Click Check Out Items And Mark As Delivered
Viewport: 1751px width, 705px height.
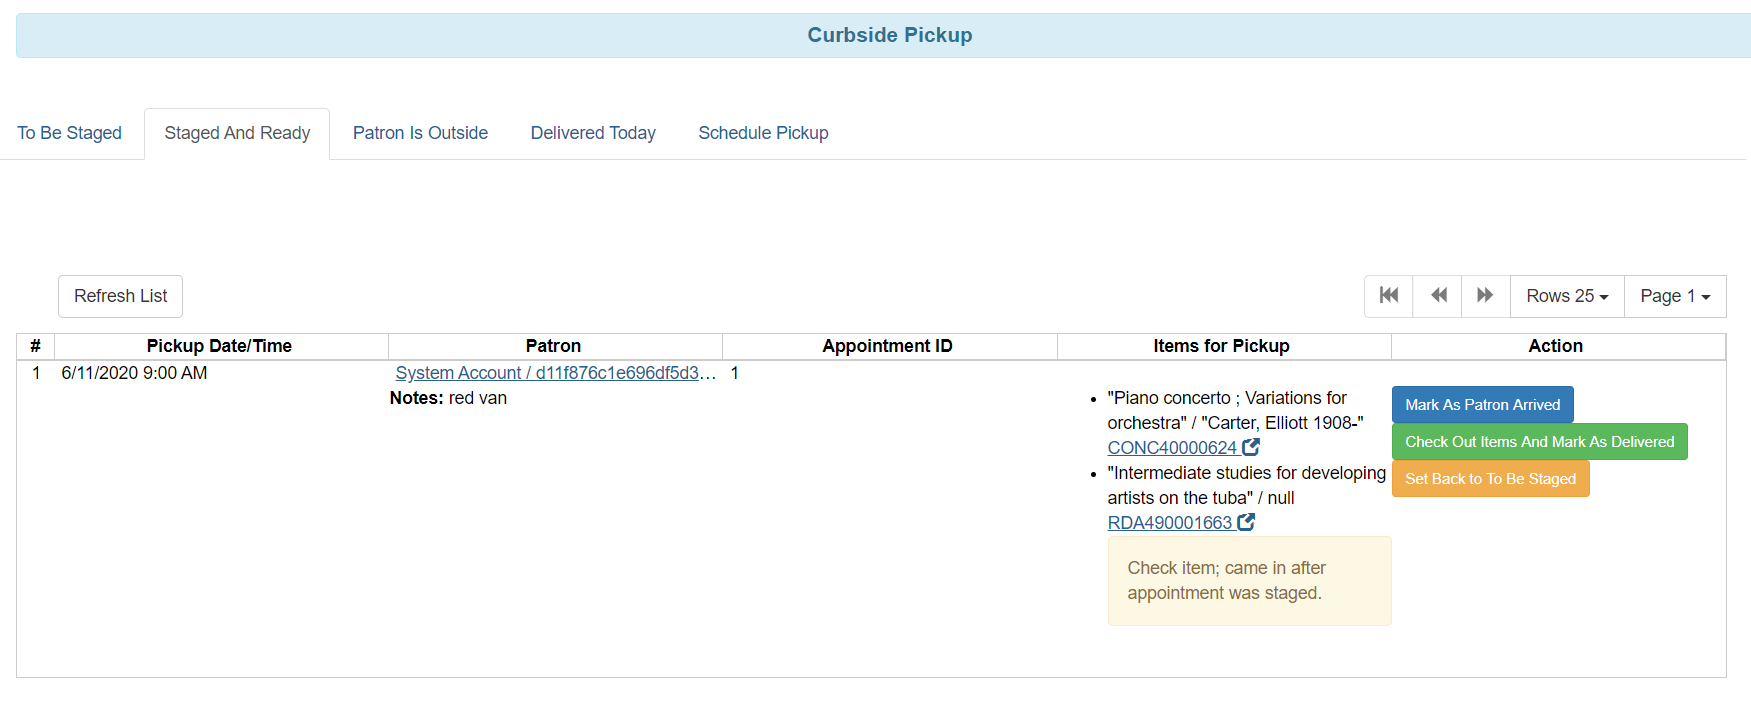tap(1539, 441)
